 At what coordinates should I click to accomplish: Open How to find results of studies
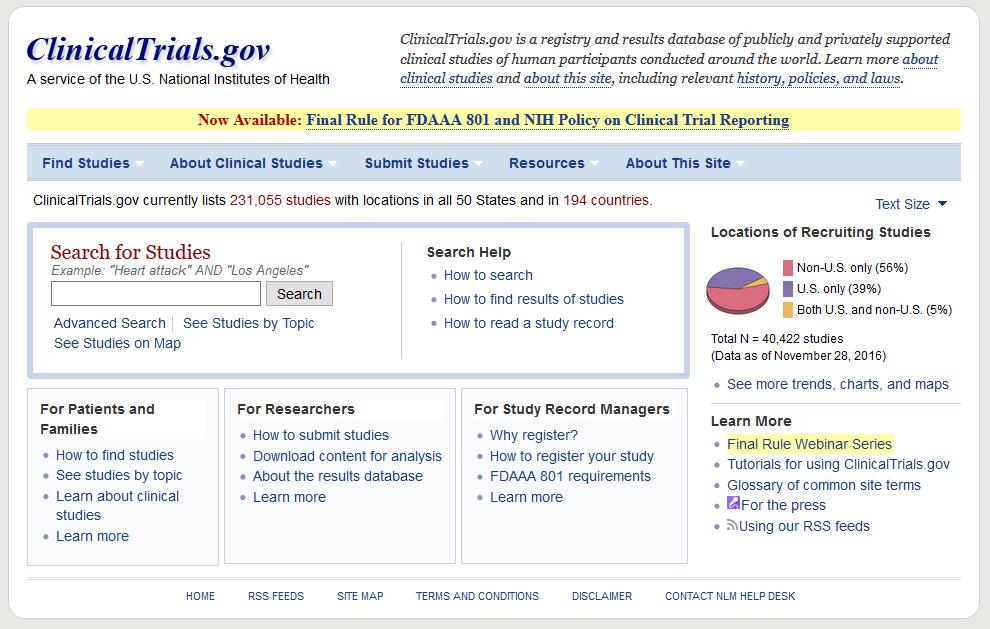[x=534, y=299]
